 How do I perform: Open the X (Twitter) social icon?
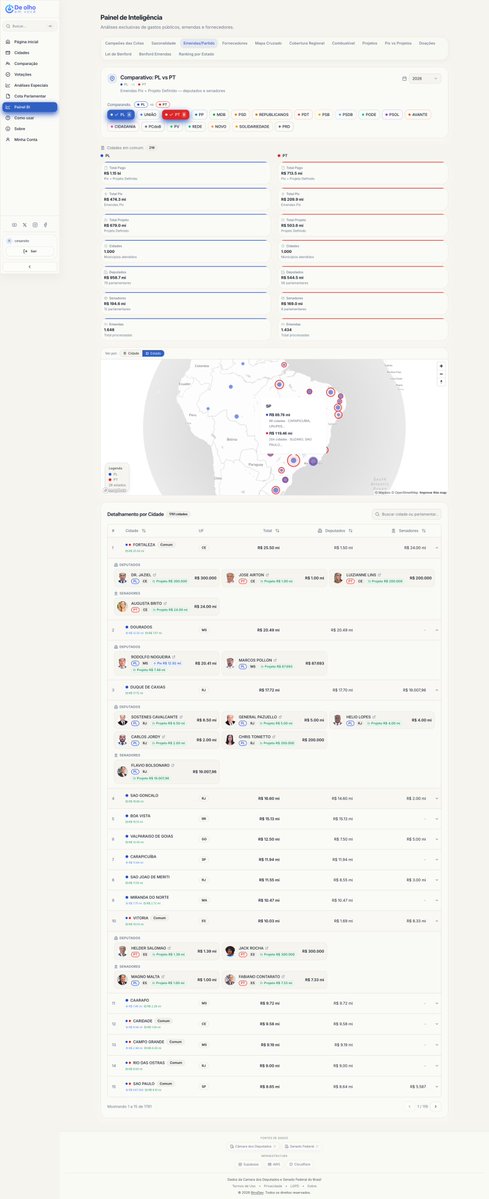[24, 225]
